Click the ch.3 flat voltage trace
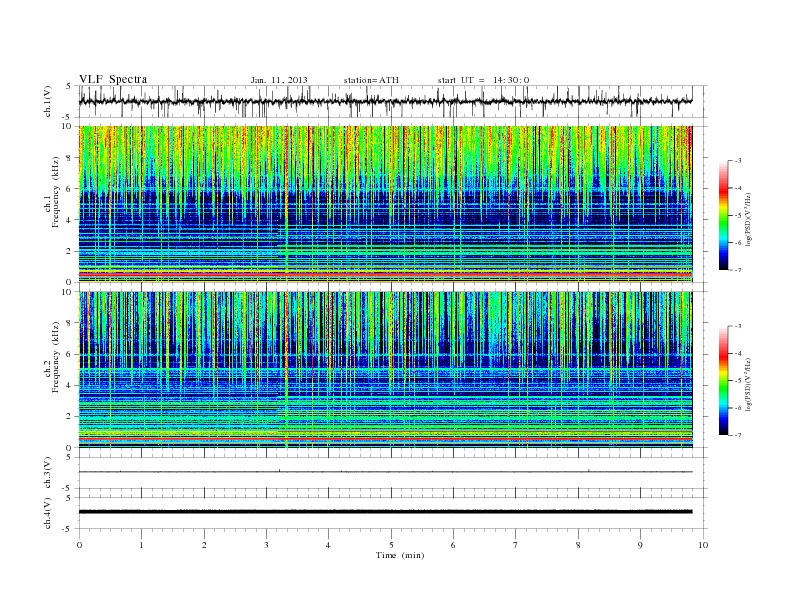 point(385,472)
